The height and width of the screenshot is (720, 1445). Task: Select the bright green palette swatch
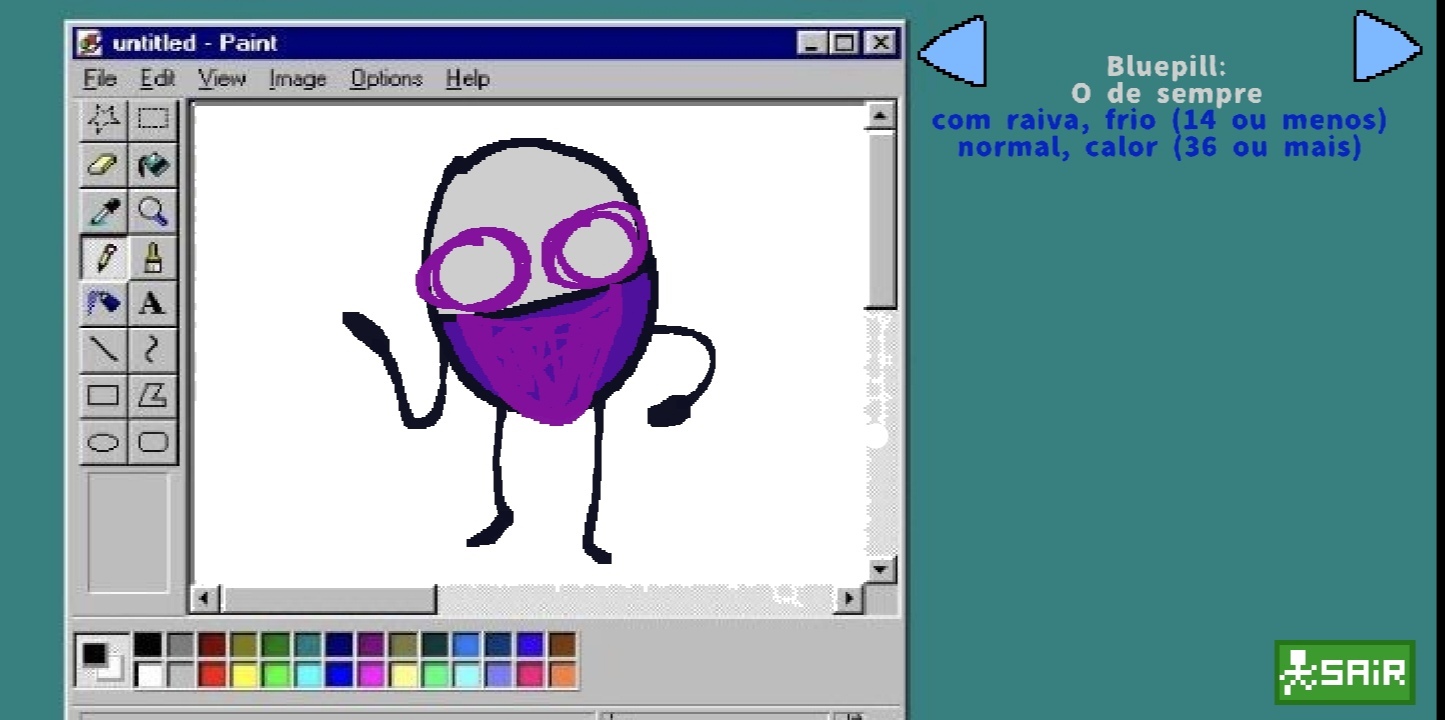275,675
